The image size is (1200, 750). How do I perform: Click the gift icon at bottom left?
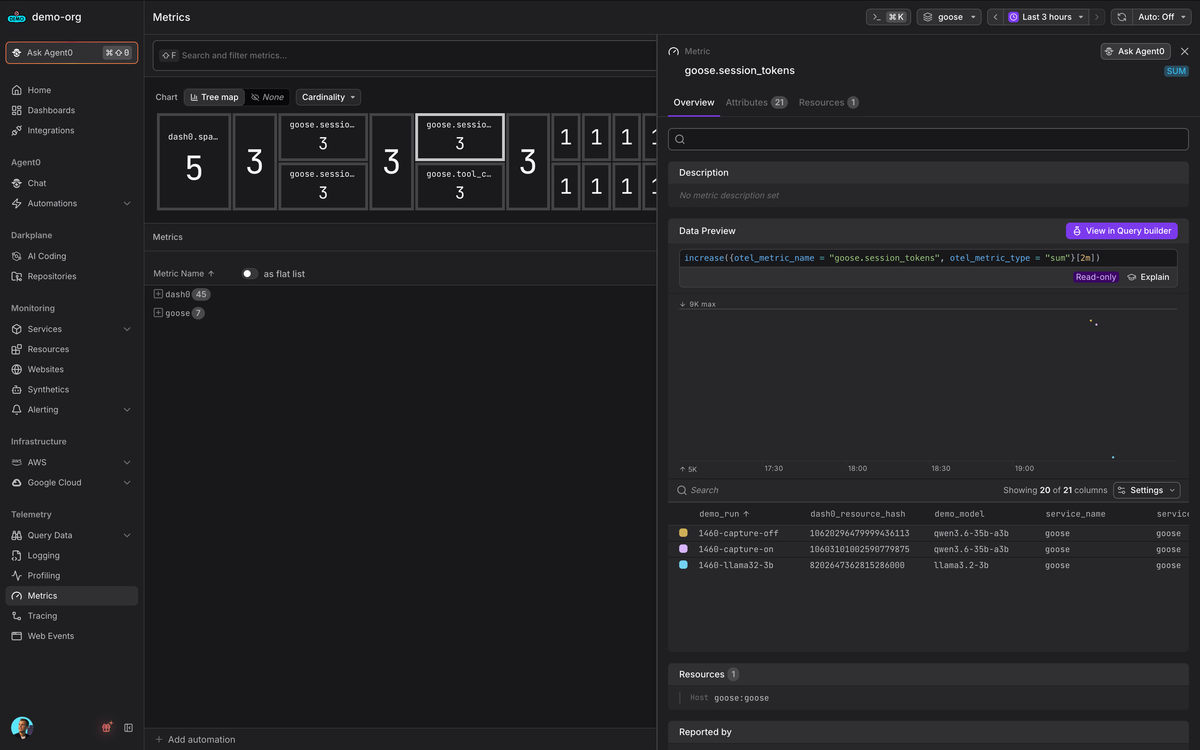click(x=107, y=728)
